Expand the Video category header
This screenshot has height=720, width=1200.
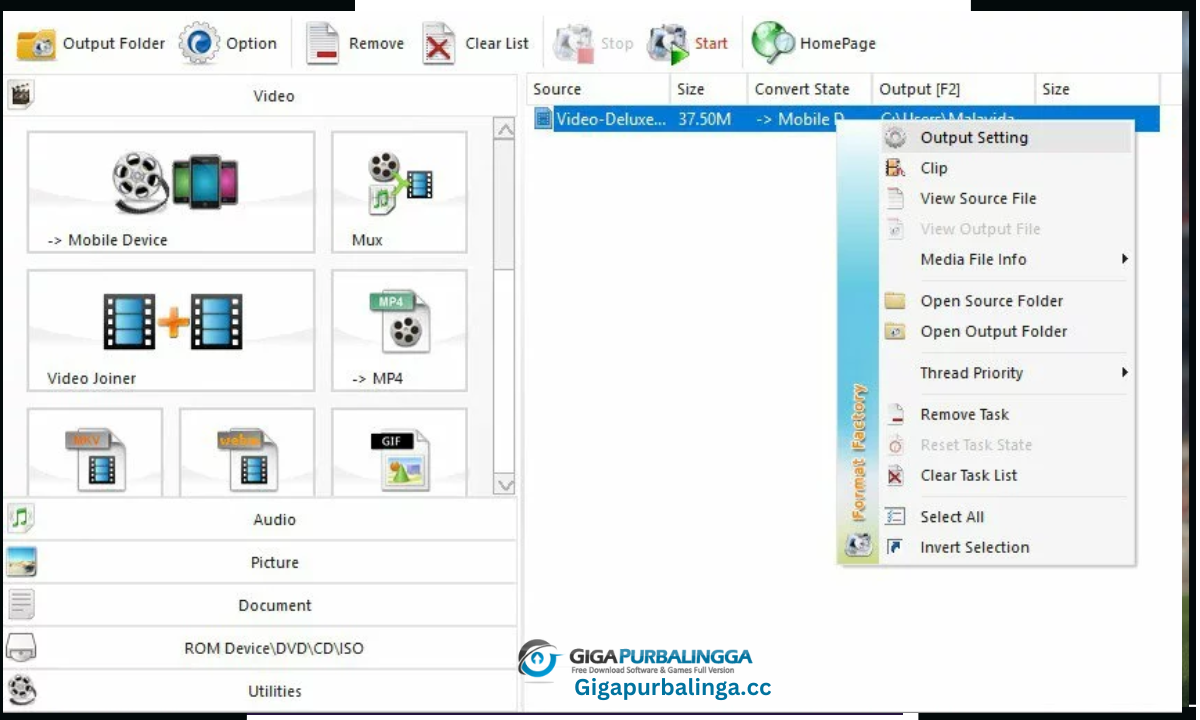[x=260, y=96]
